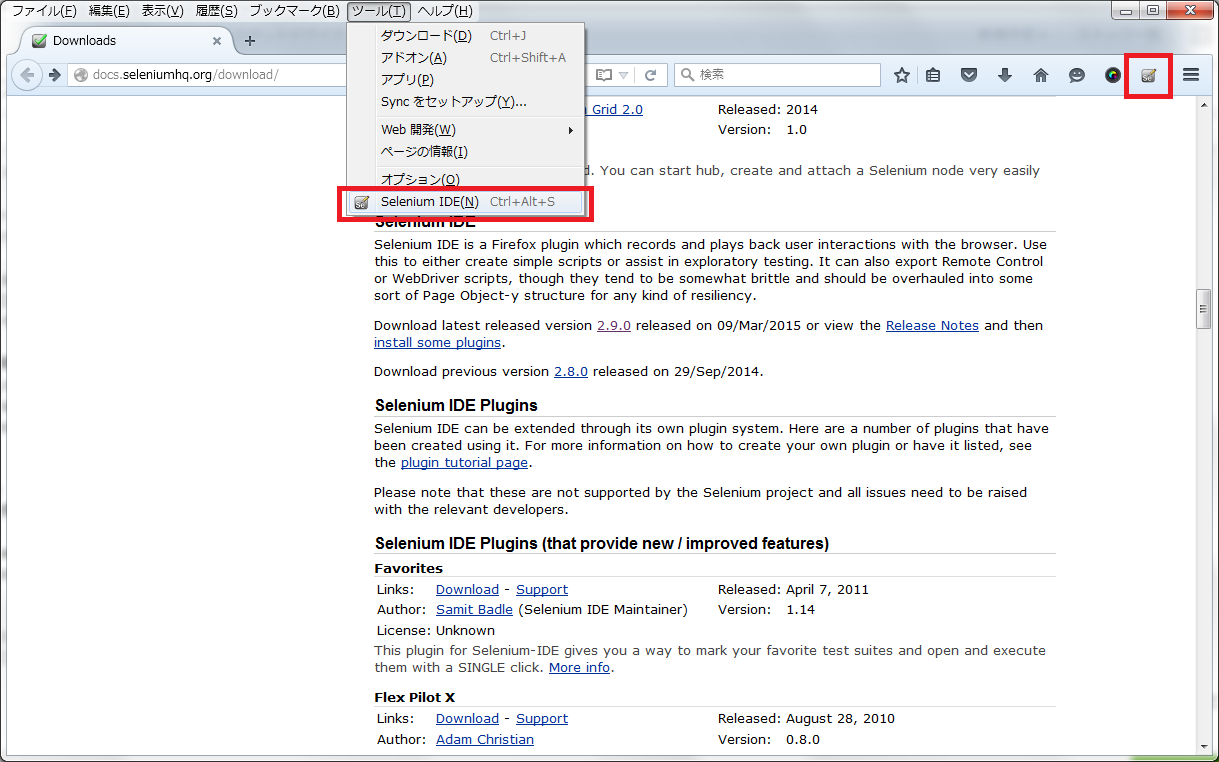Click the forward navigation arrow
The width and height of the screenshot is (1219, 762).
[x=54, y=75]
